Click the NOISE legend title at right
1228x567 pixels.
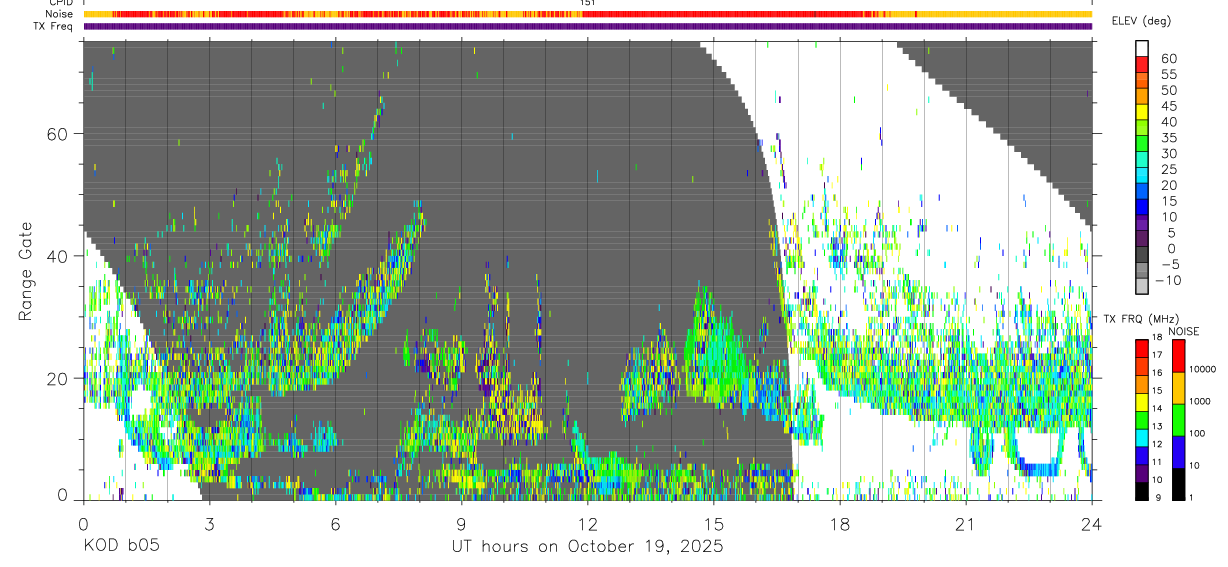pos(1183,331)
